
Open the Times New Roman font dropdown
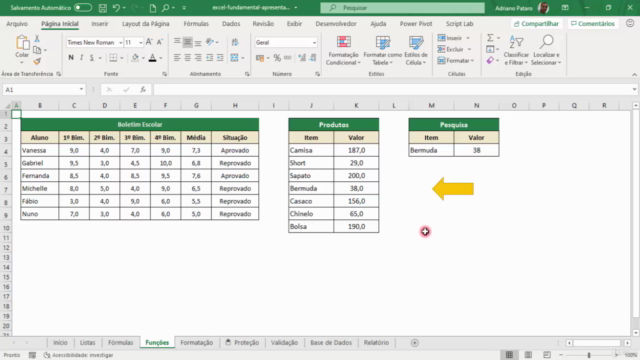click(120, 42)
